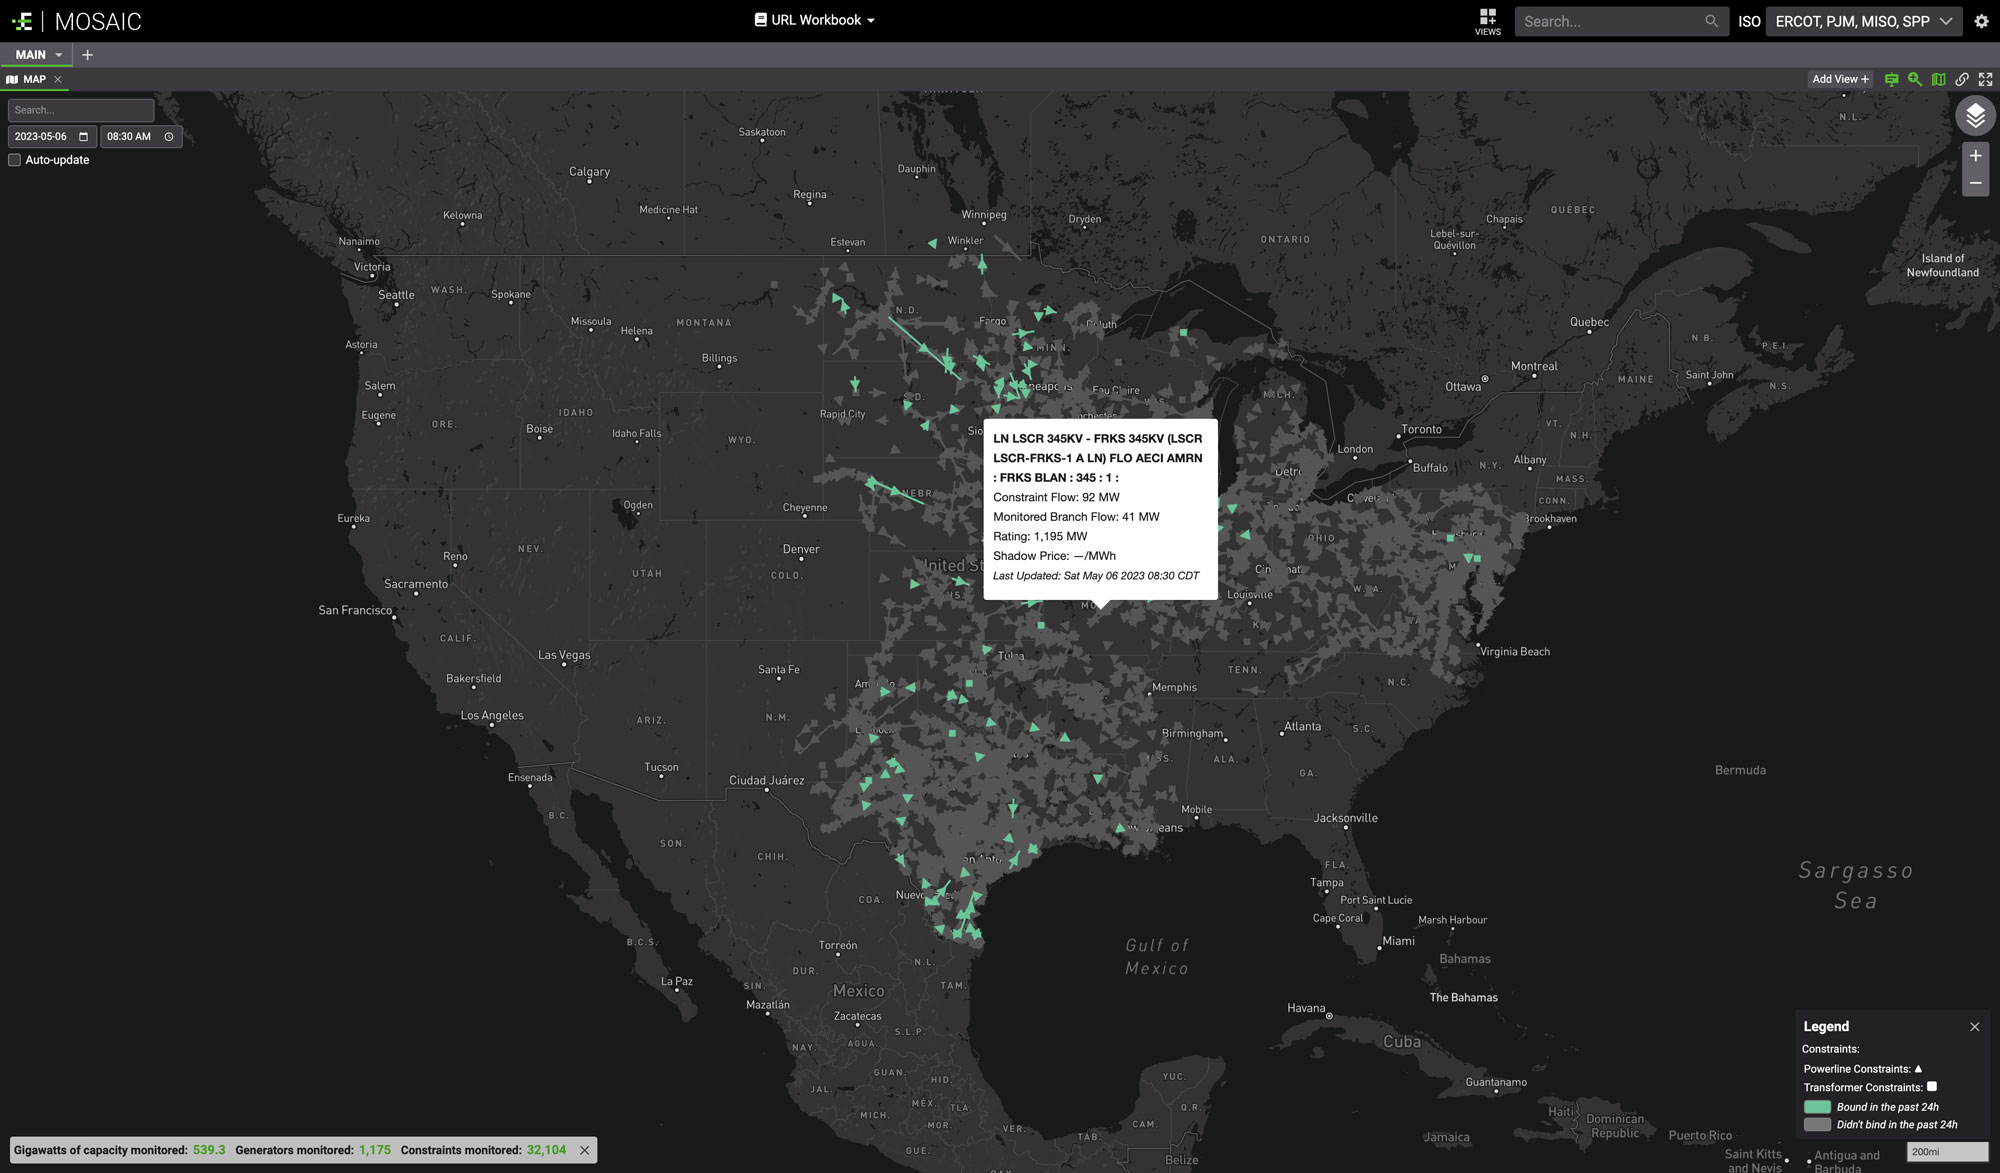Image resolution: width=2000 pixels, height=1173 pixels.
Task: Click the green zoom-in magnifier toolbar icon
Action: coord(1914,79)
